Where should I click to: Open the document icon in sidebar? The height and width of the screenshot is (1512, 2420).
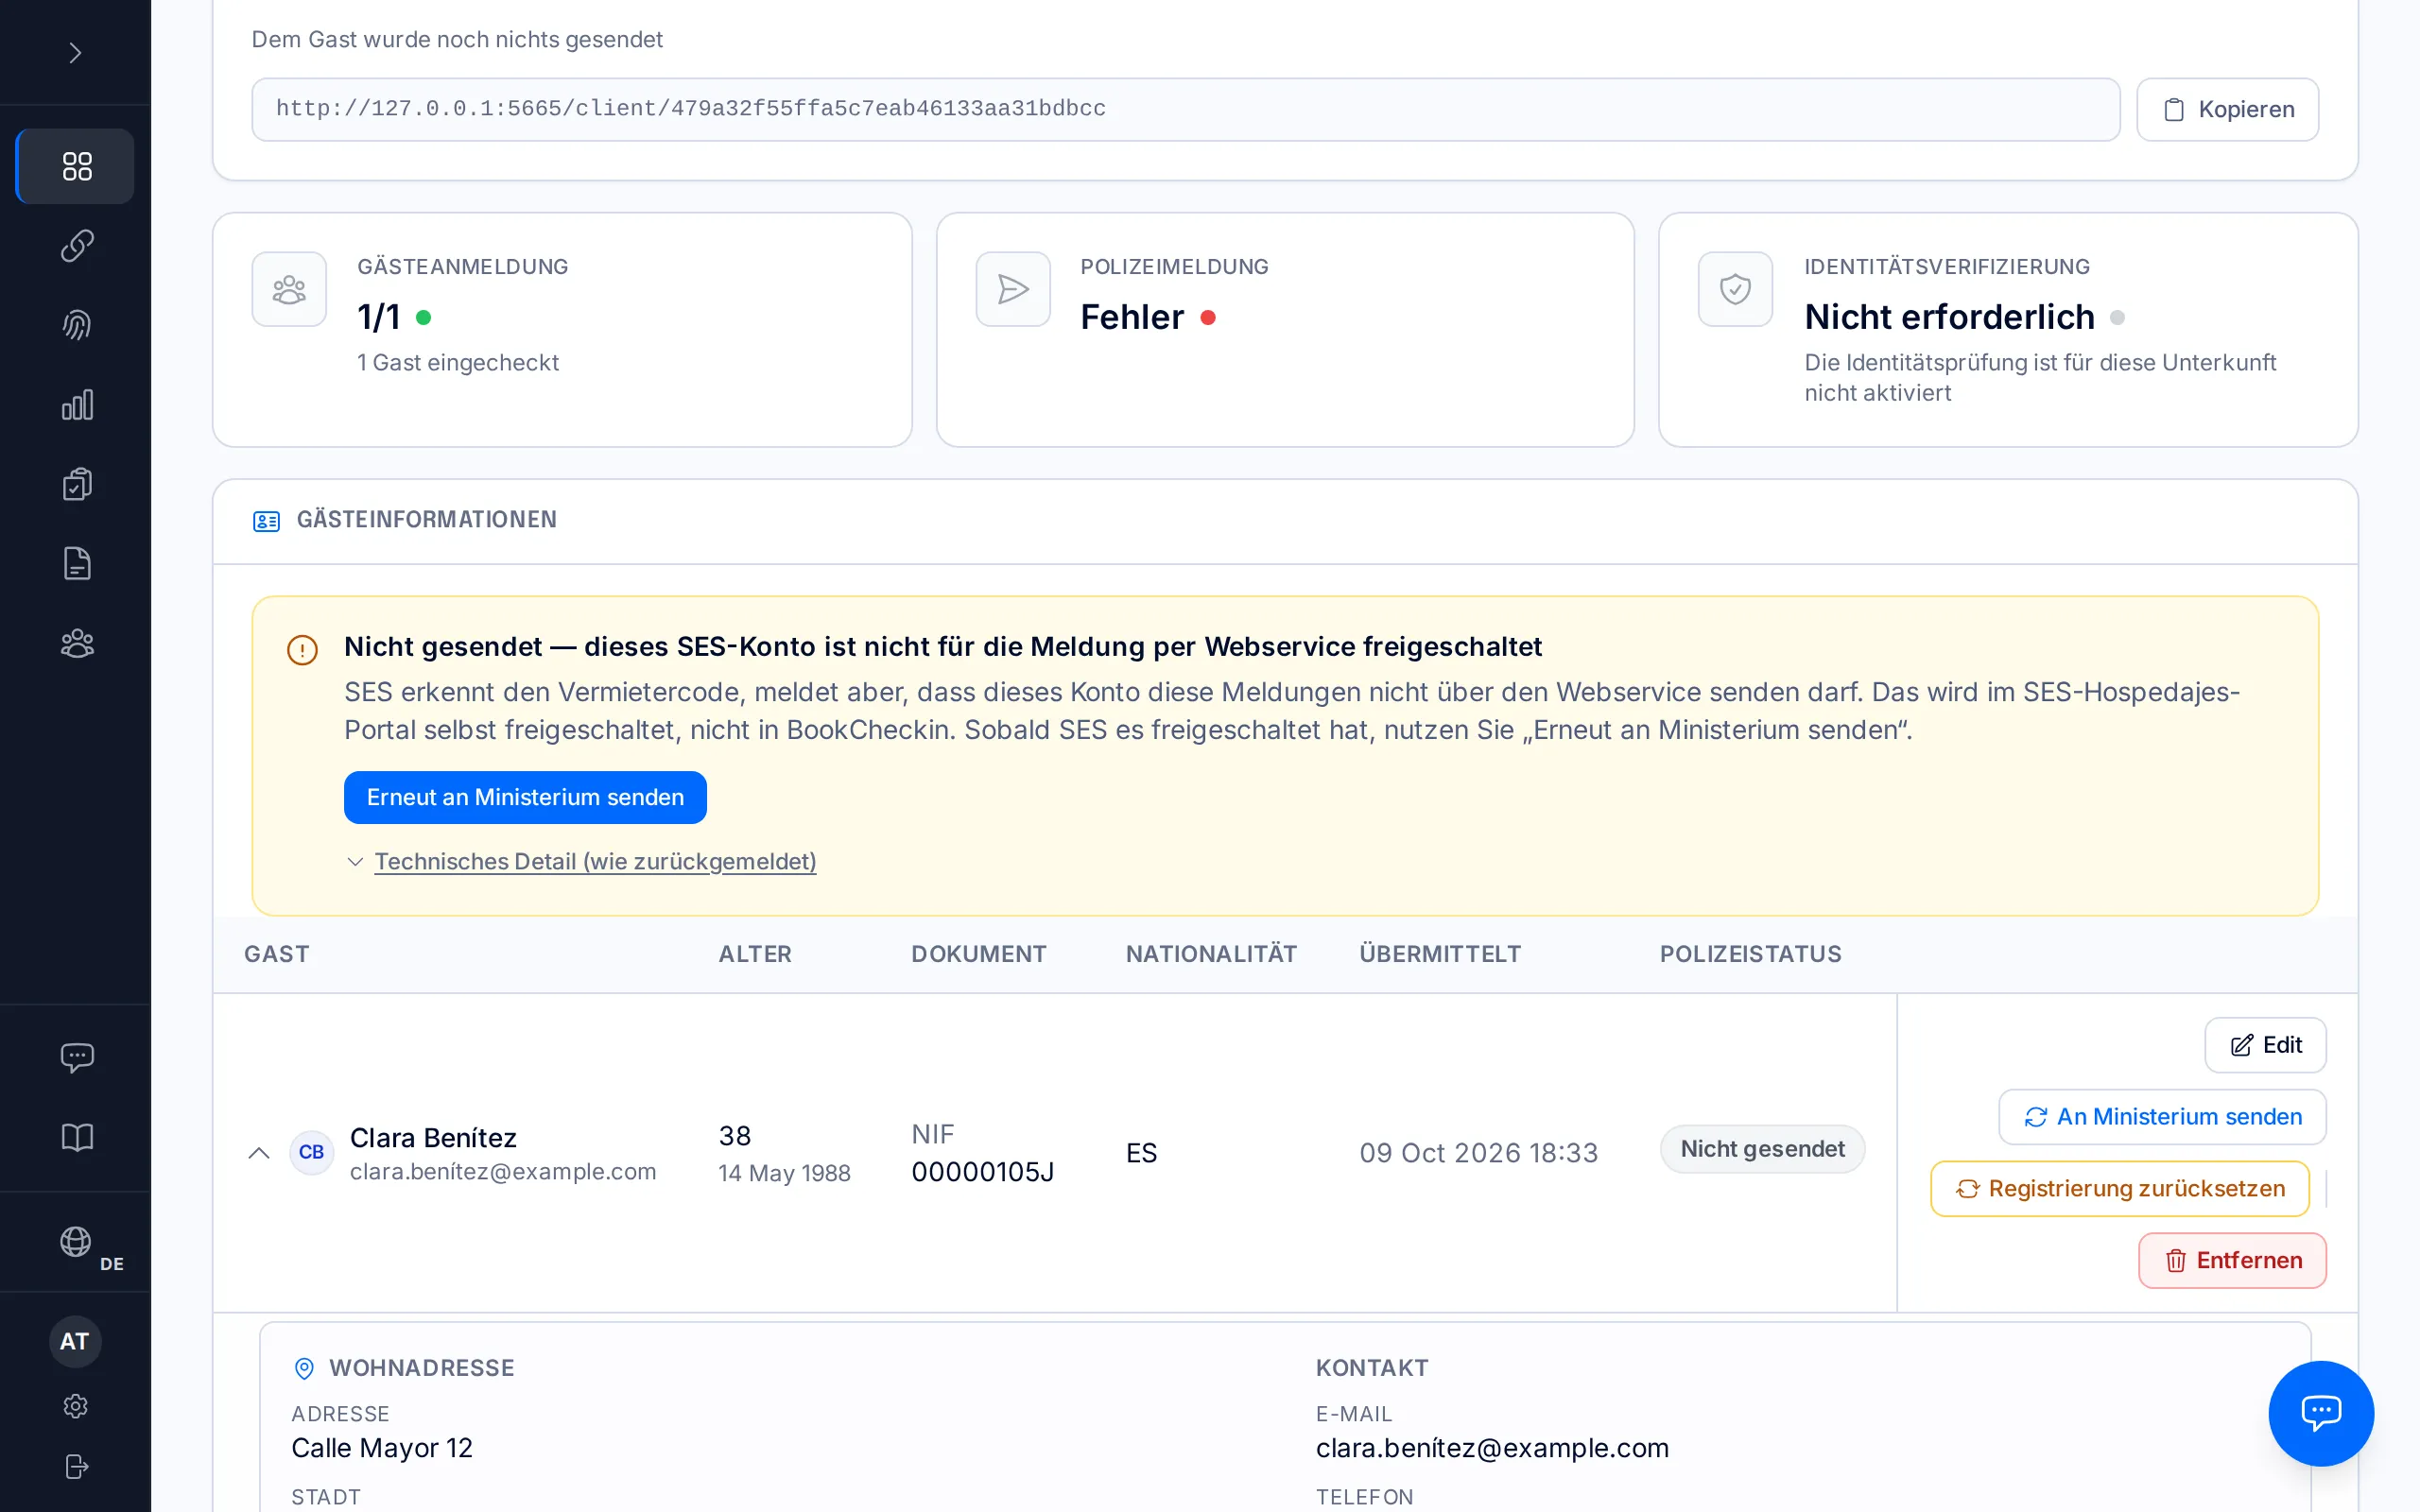pos(76,564)
